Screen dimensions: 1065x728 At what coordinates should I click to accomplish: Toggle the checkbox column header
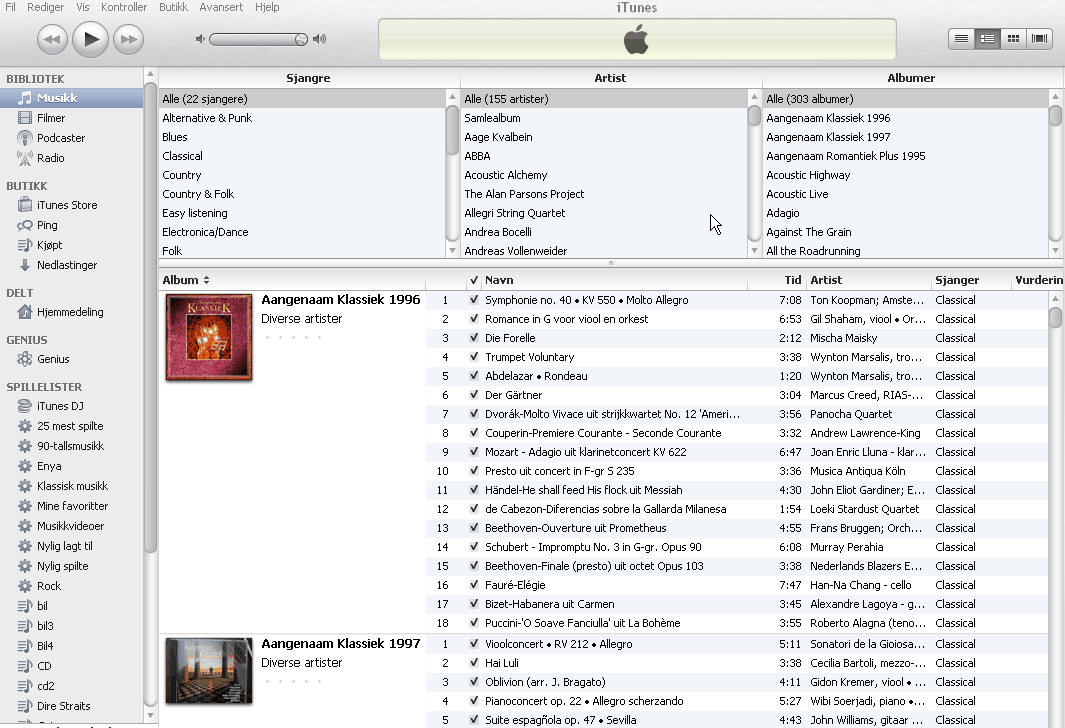473,280
